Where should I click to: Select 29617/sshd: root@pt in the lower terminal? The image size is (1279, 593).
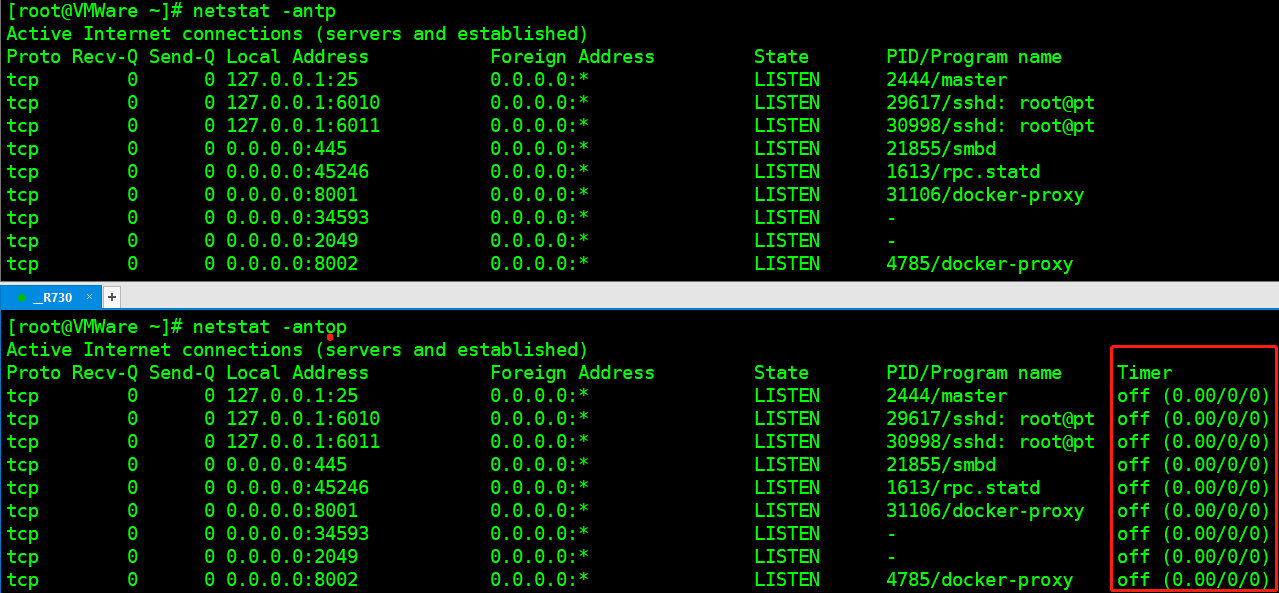[990, 419]
